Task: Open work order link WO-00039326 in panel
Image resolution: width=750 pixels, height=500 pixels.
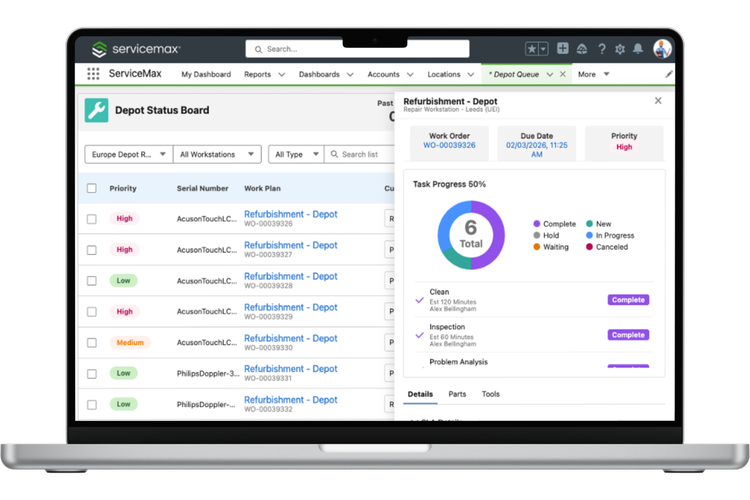Action: click(449, 146)
